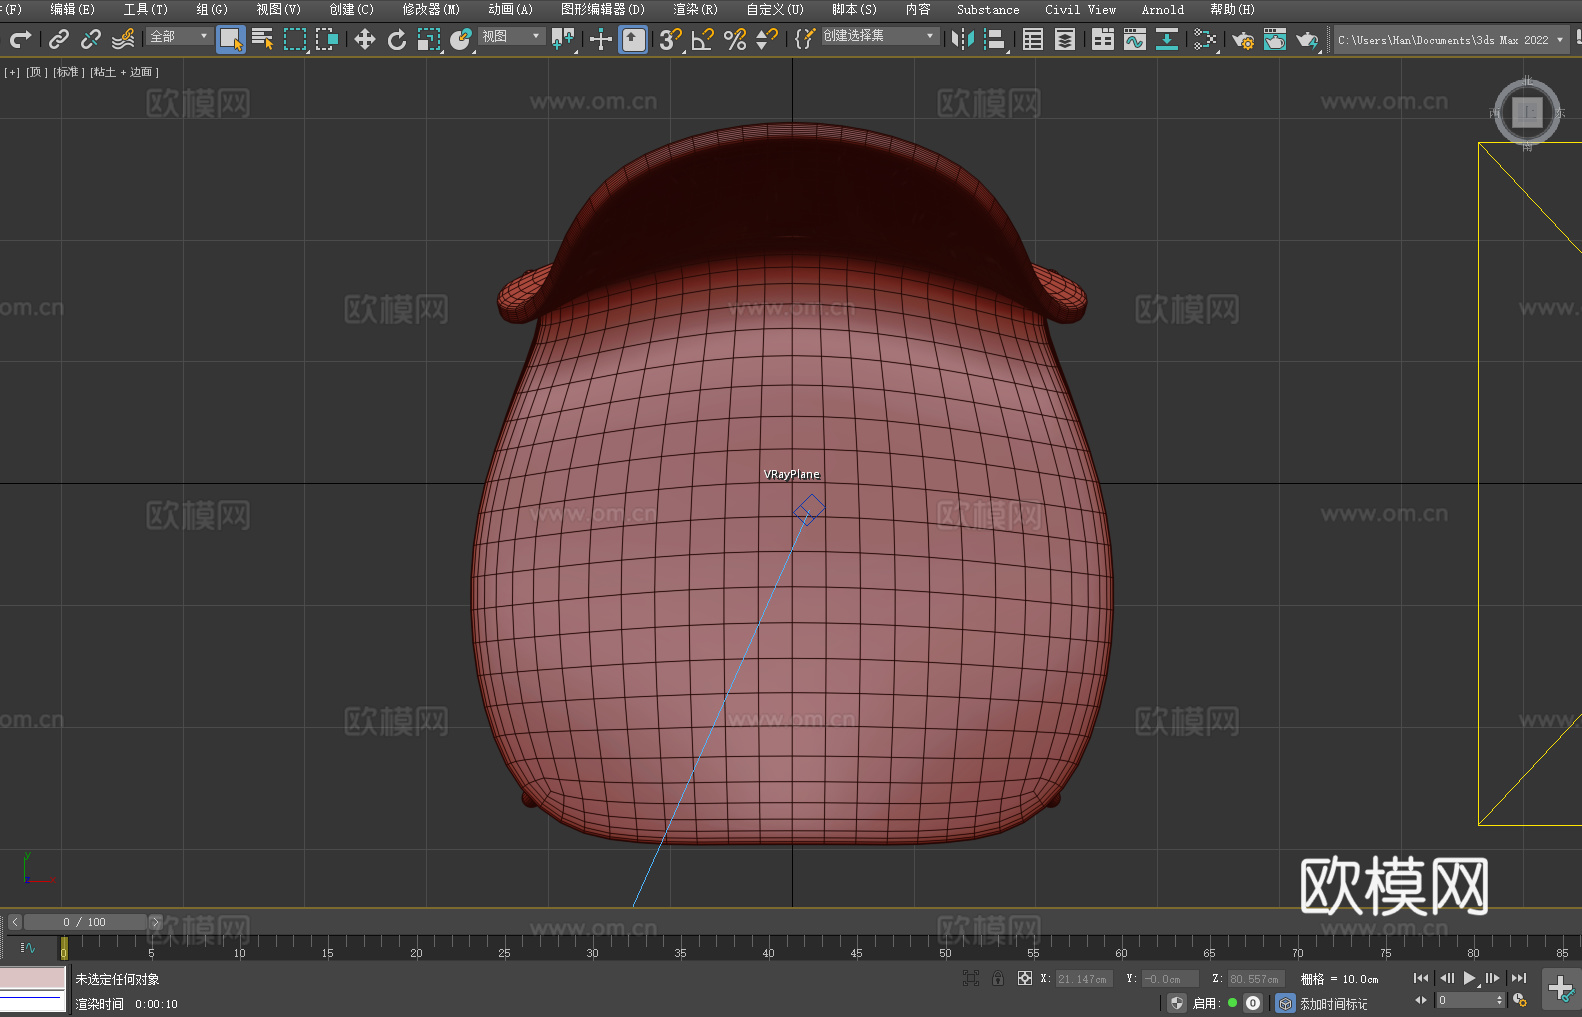Click the Mirror tool icon
Screen dimensions: 1582x1017
[x=963, y=39]
